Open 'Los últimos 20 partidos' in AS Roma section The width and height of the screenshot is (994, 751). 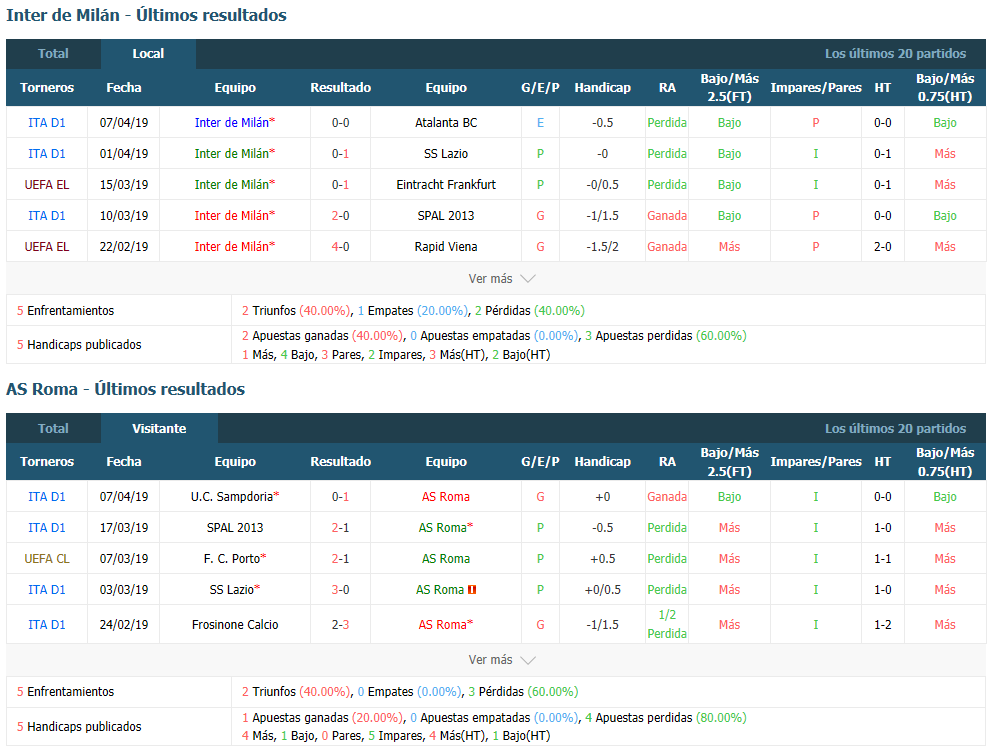pyautogui.click(x=895, y=428)
